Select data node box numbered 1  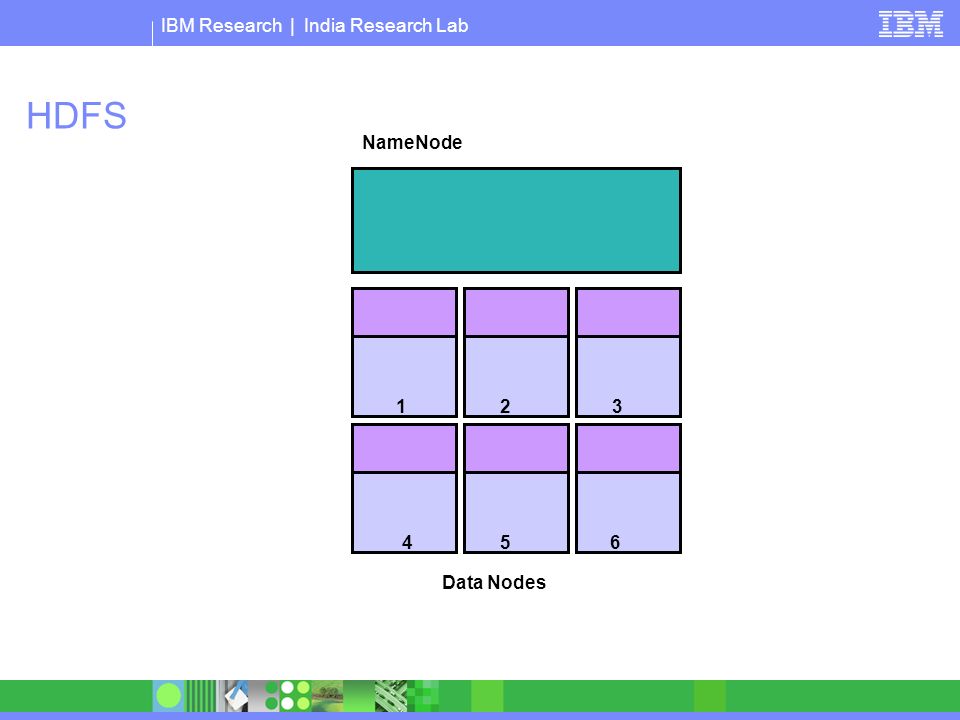pyautogui.click(x=404, y=352)
